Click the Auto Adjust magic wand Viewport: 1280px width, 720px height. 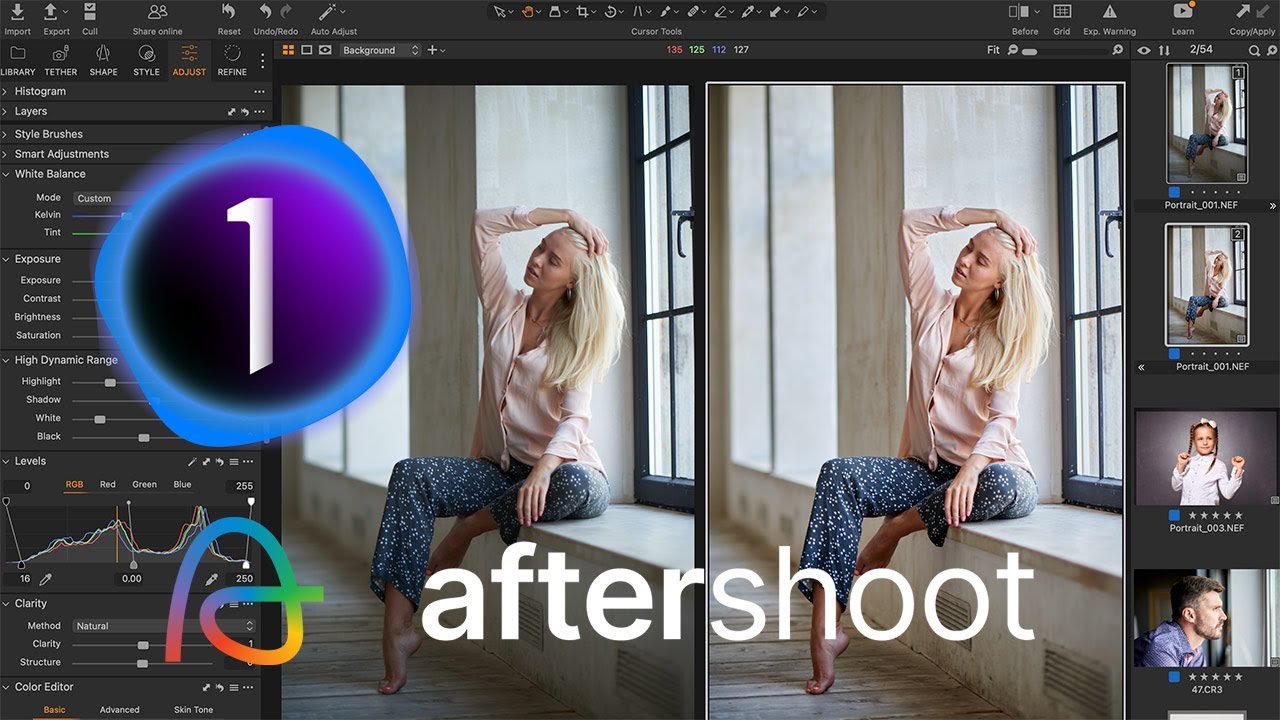[329, 12]
